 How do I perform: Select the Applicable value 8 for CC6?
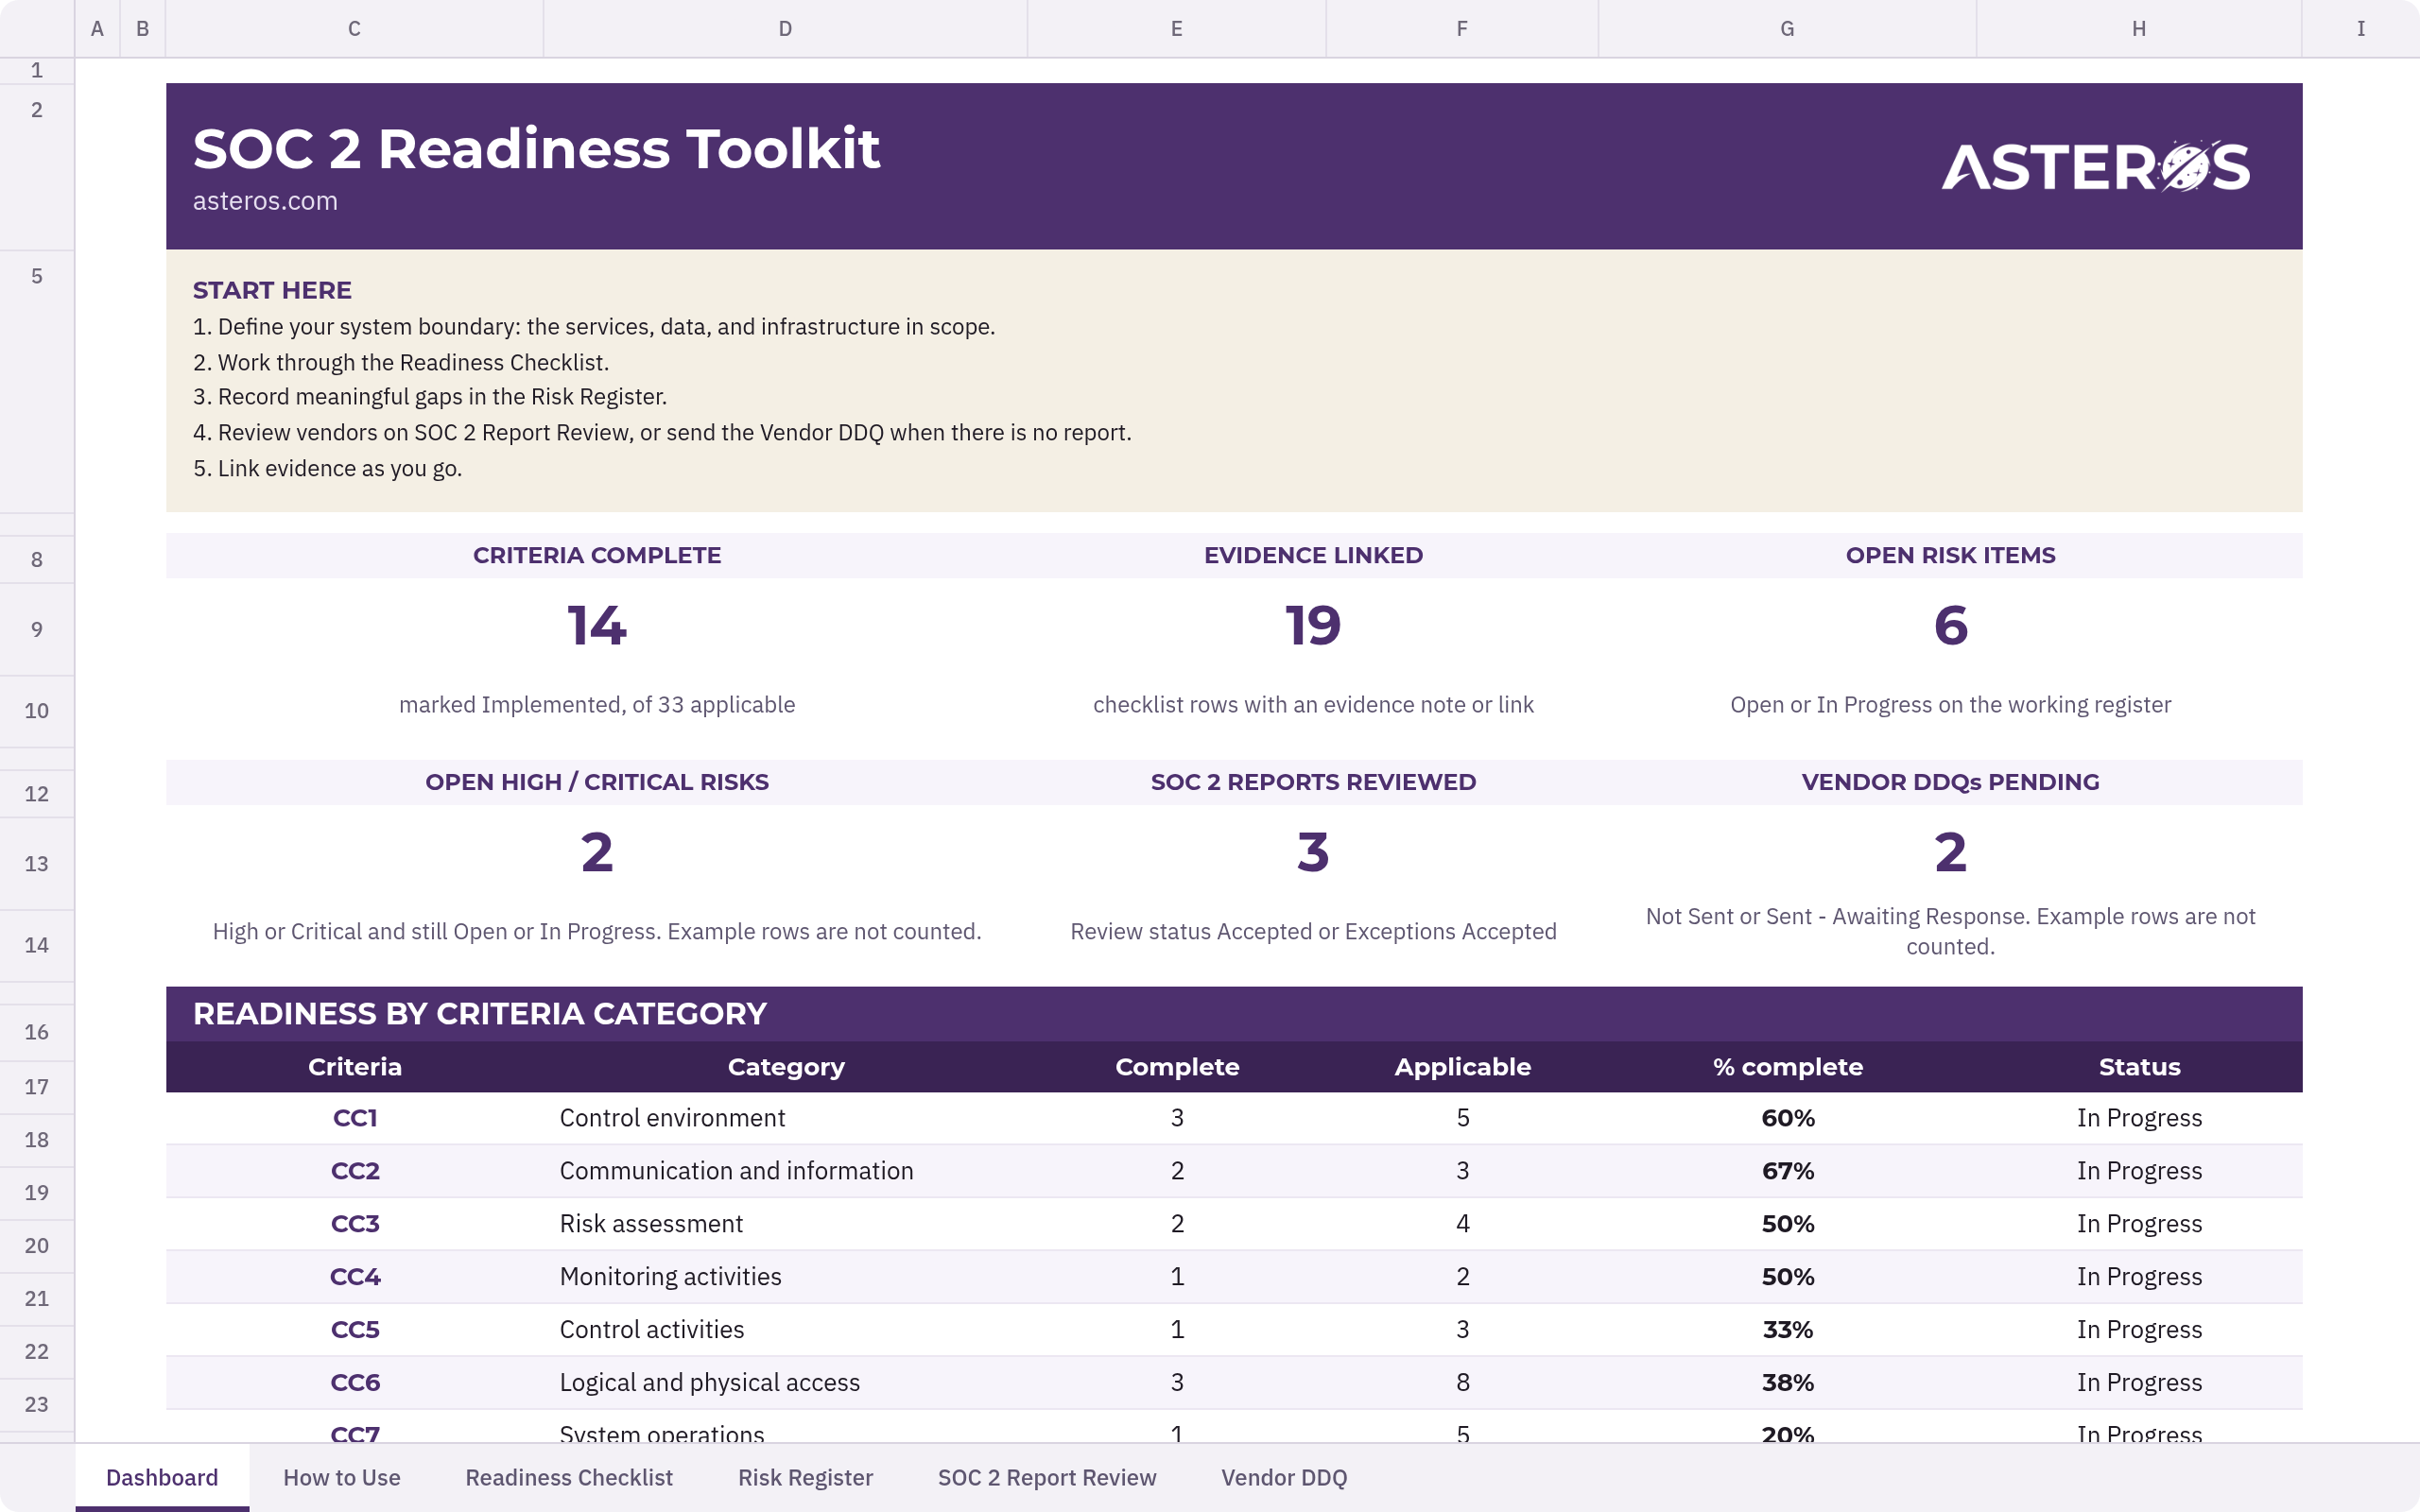coord(1462,1383)
